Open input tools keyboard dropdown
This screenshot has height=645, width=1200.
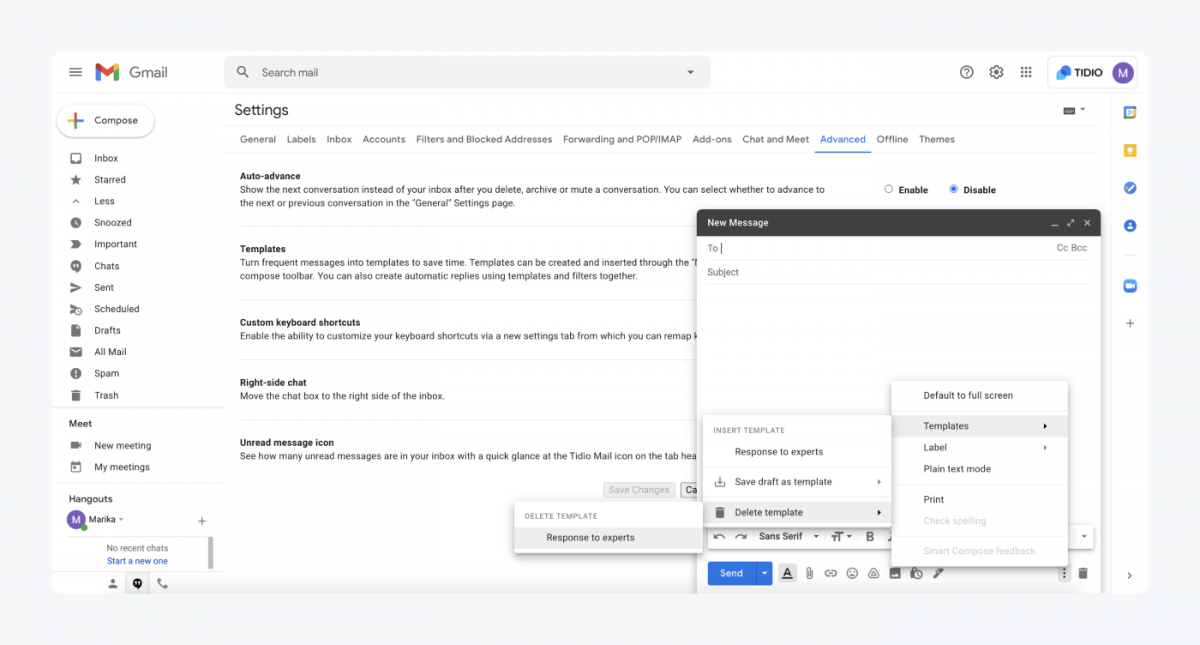click(1074, 110)
